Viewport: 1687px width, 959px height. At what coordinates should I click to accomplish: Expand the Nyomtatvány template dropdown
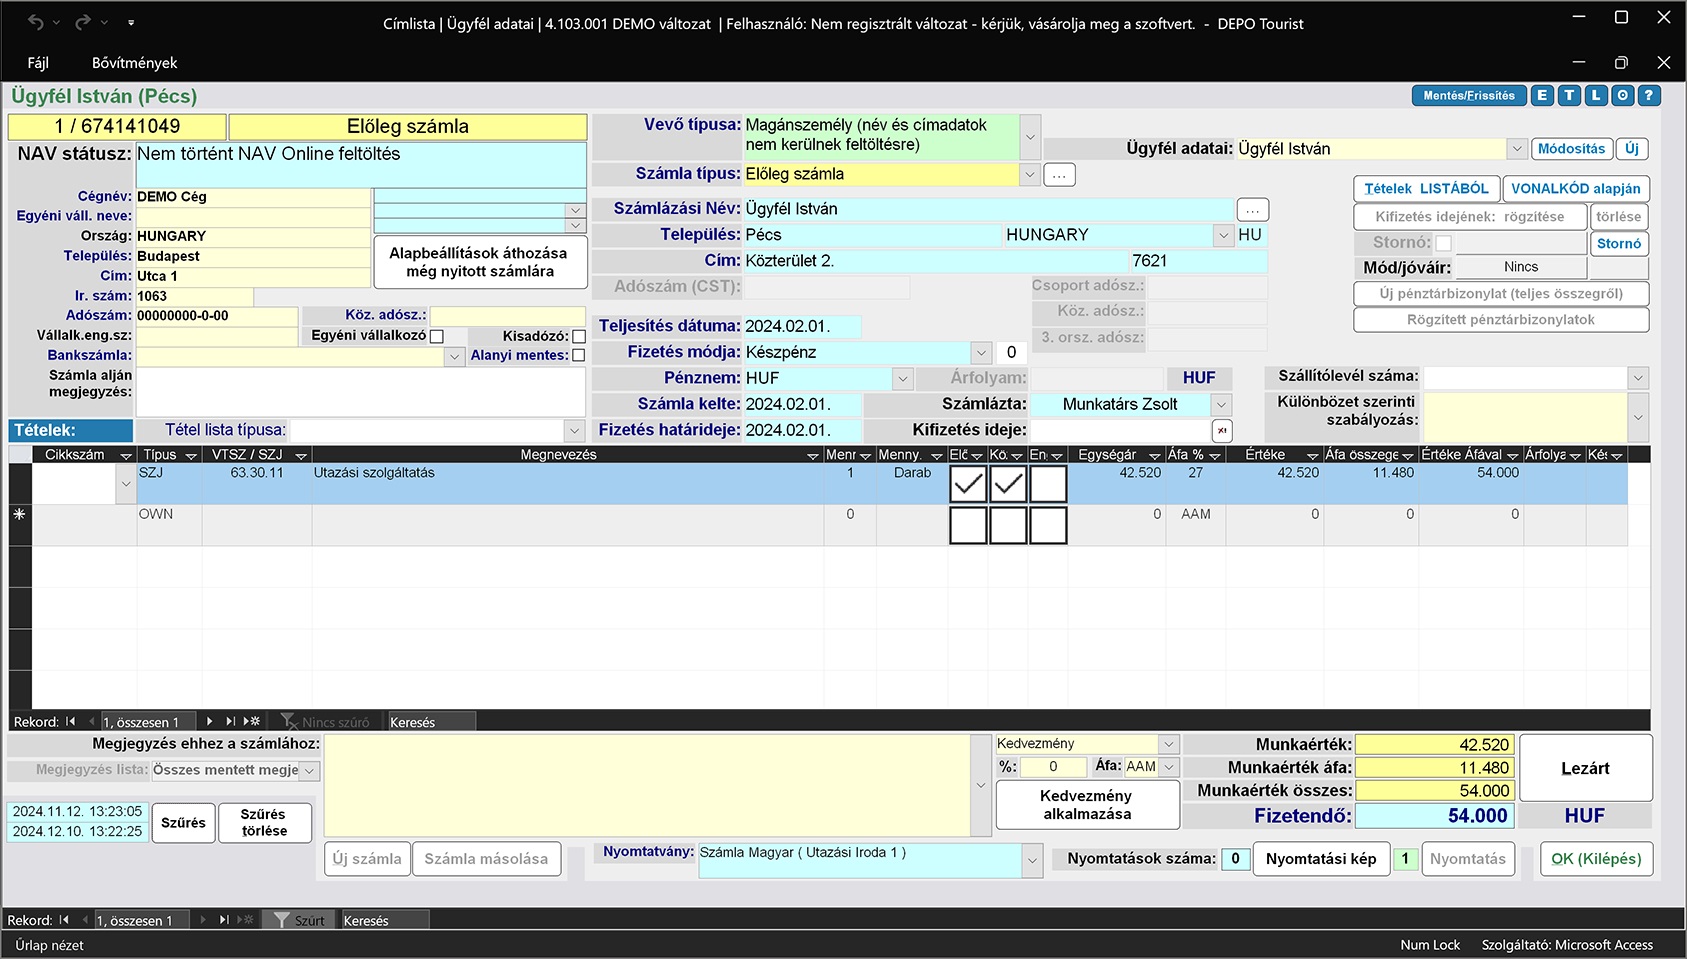(x=1031, y=861)
